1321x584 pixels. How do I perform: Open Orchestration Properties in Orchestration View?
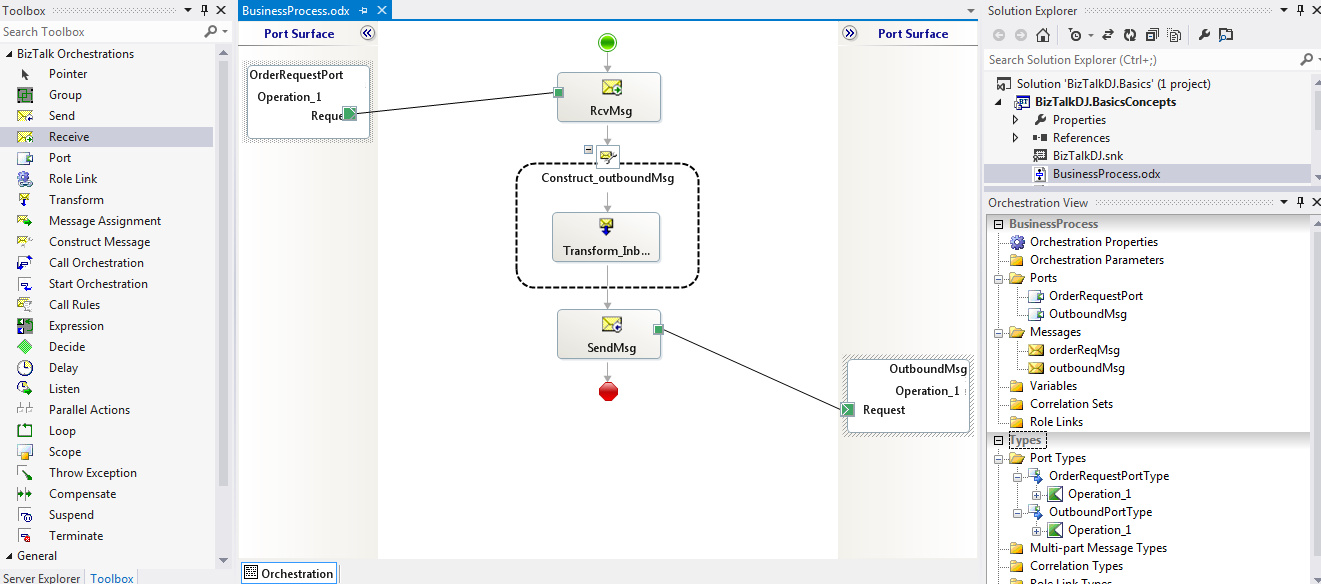coord(1094,241)
